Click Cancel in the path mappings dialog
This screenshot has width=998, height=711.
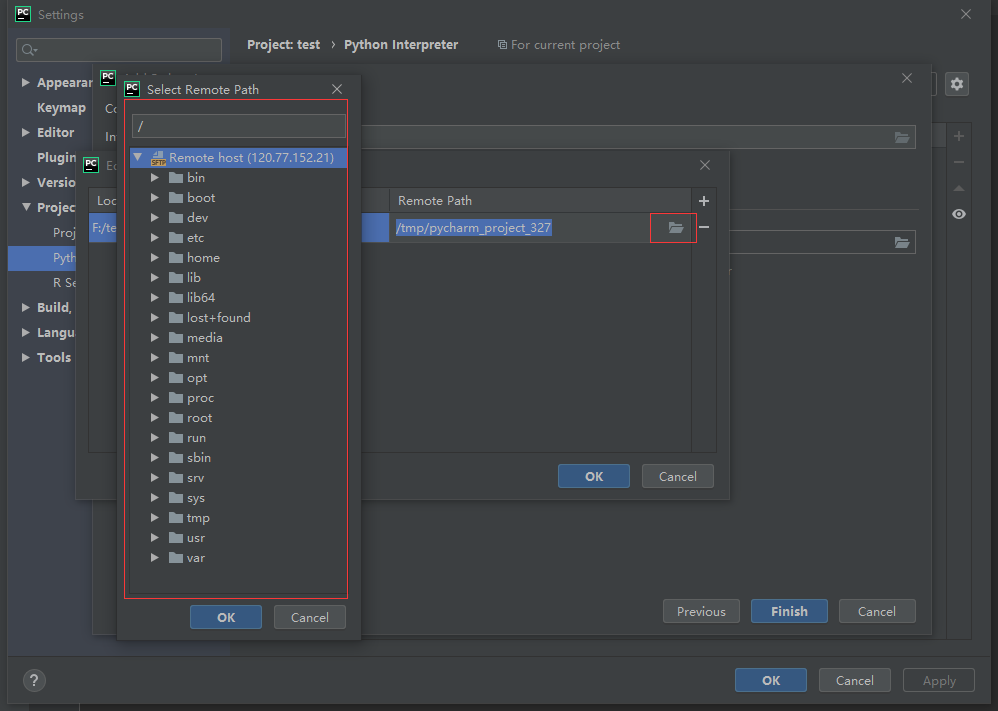point(677,476)
